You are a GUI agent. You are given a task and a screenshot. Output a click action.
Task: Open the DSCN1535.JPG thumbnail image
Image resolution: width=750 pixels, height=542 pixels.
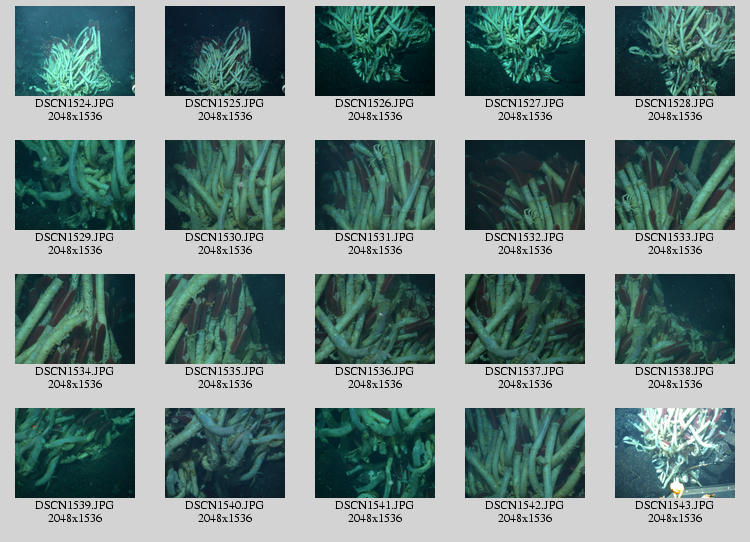point(225,319)
